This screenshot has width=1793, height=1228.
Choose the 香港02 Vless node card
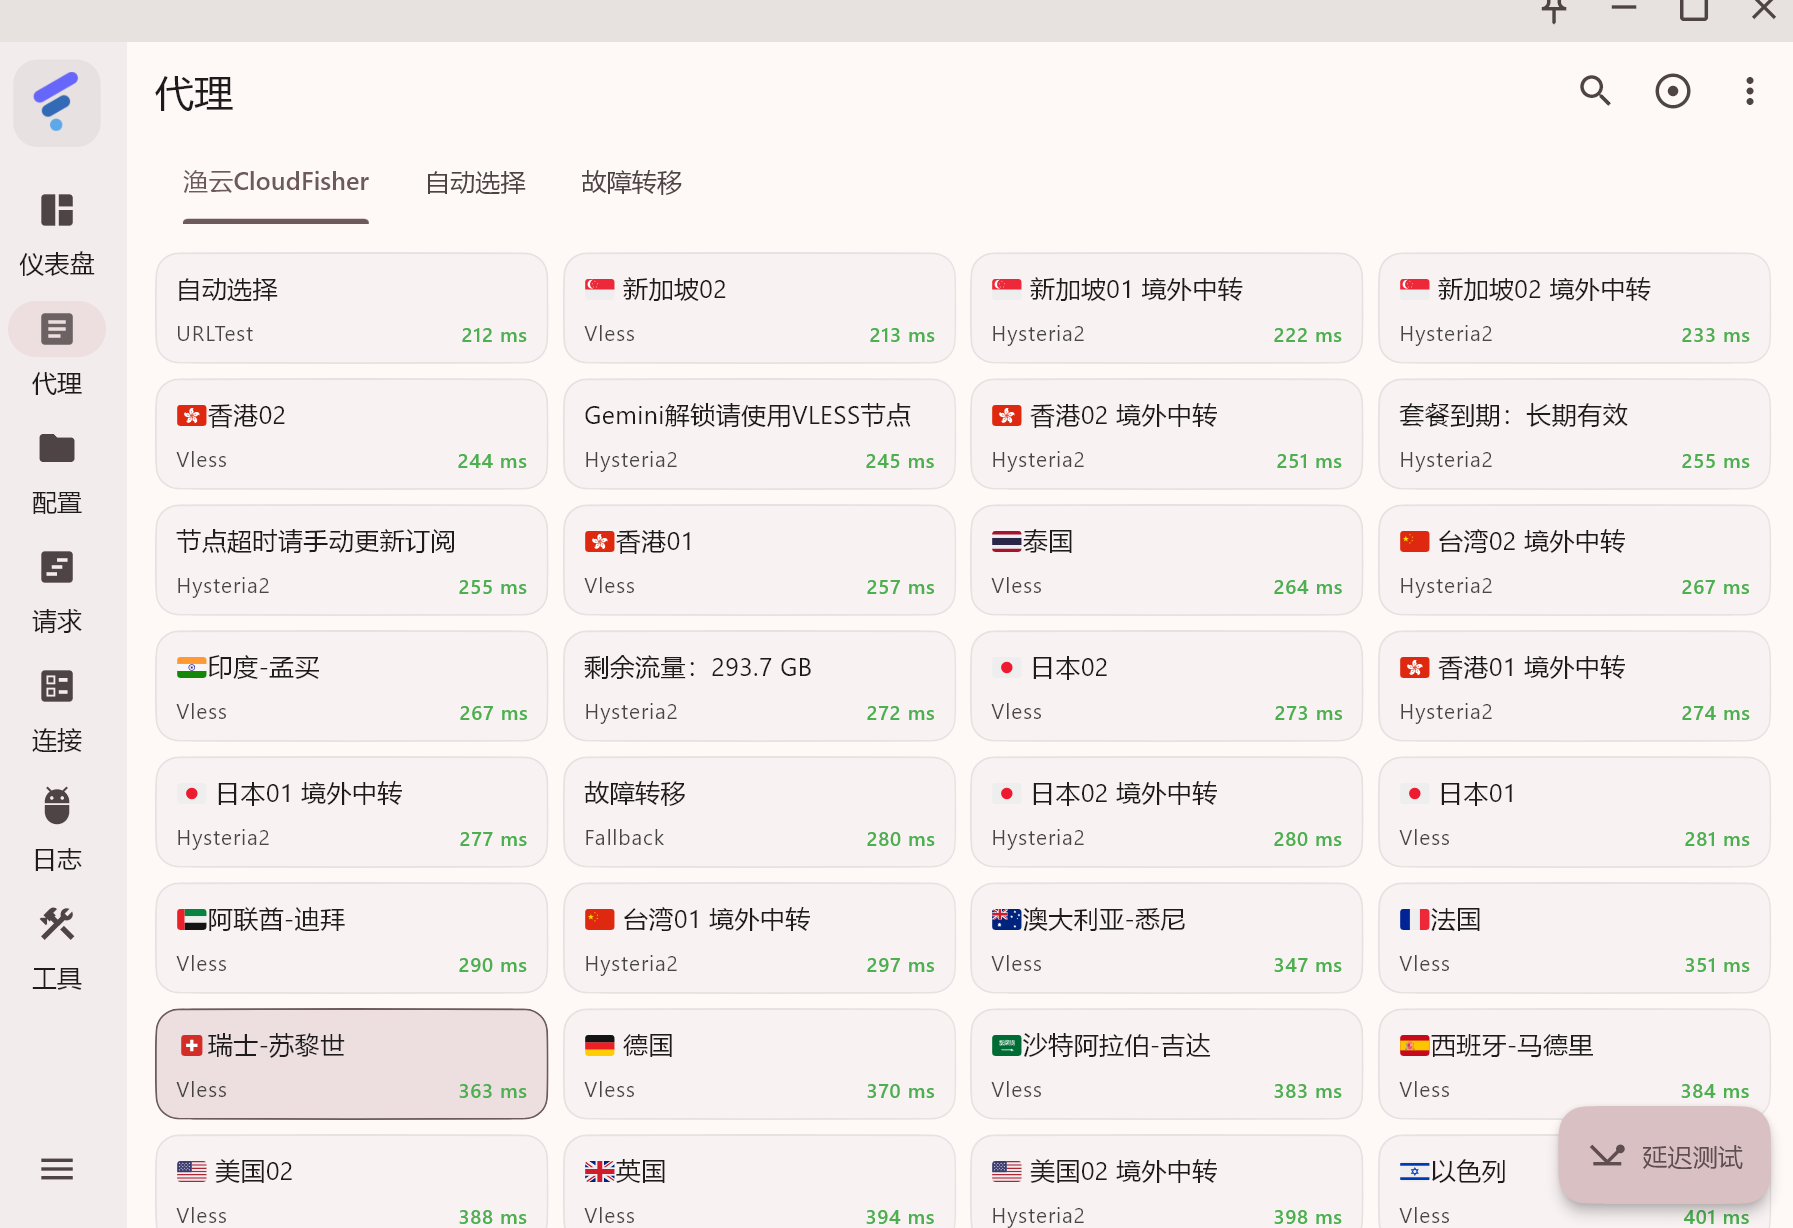tap(352, 434)
